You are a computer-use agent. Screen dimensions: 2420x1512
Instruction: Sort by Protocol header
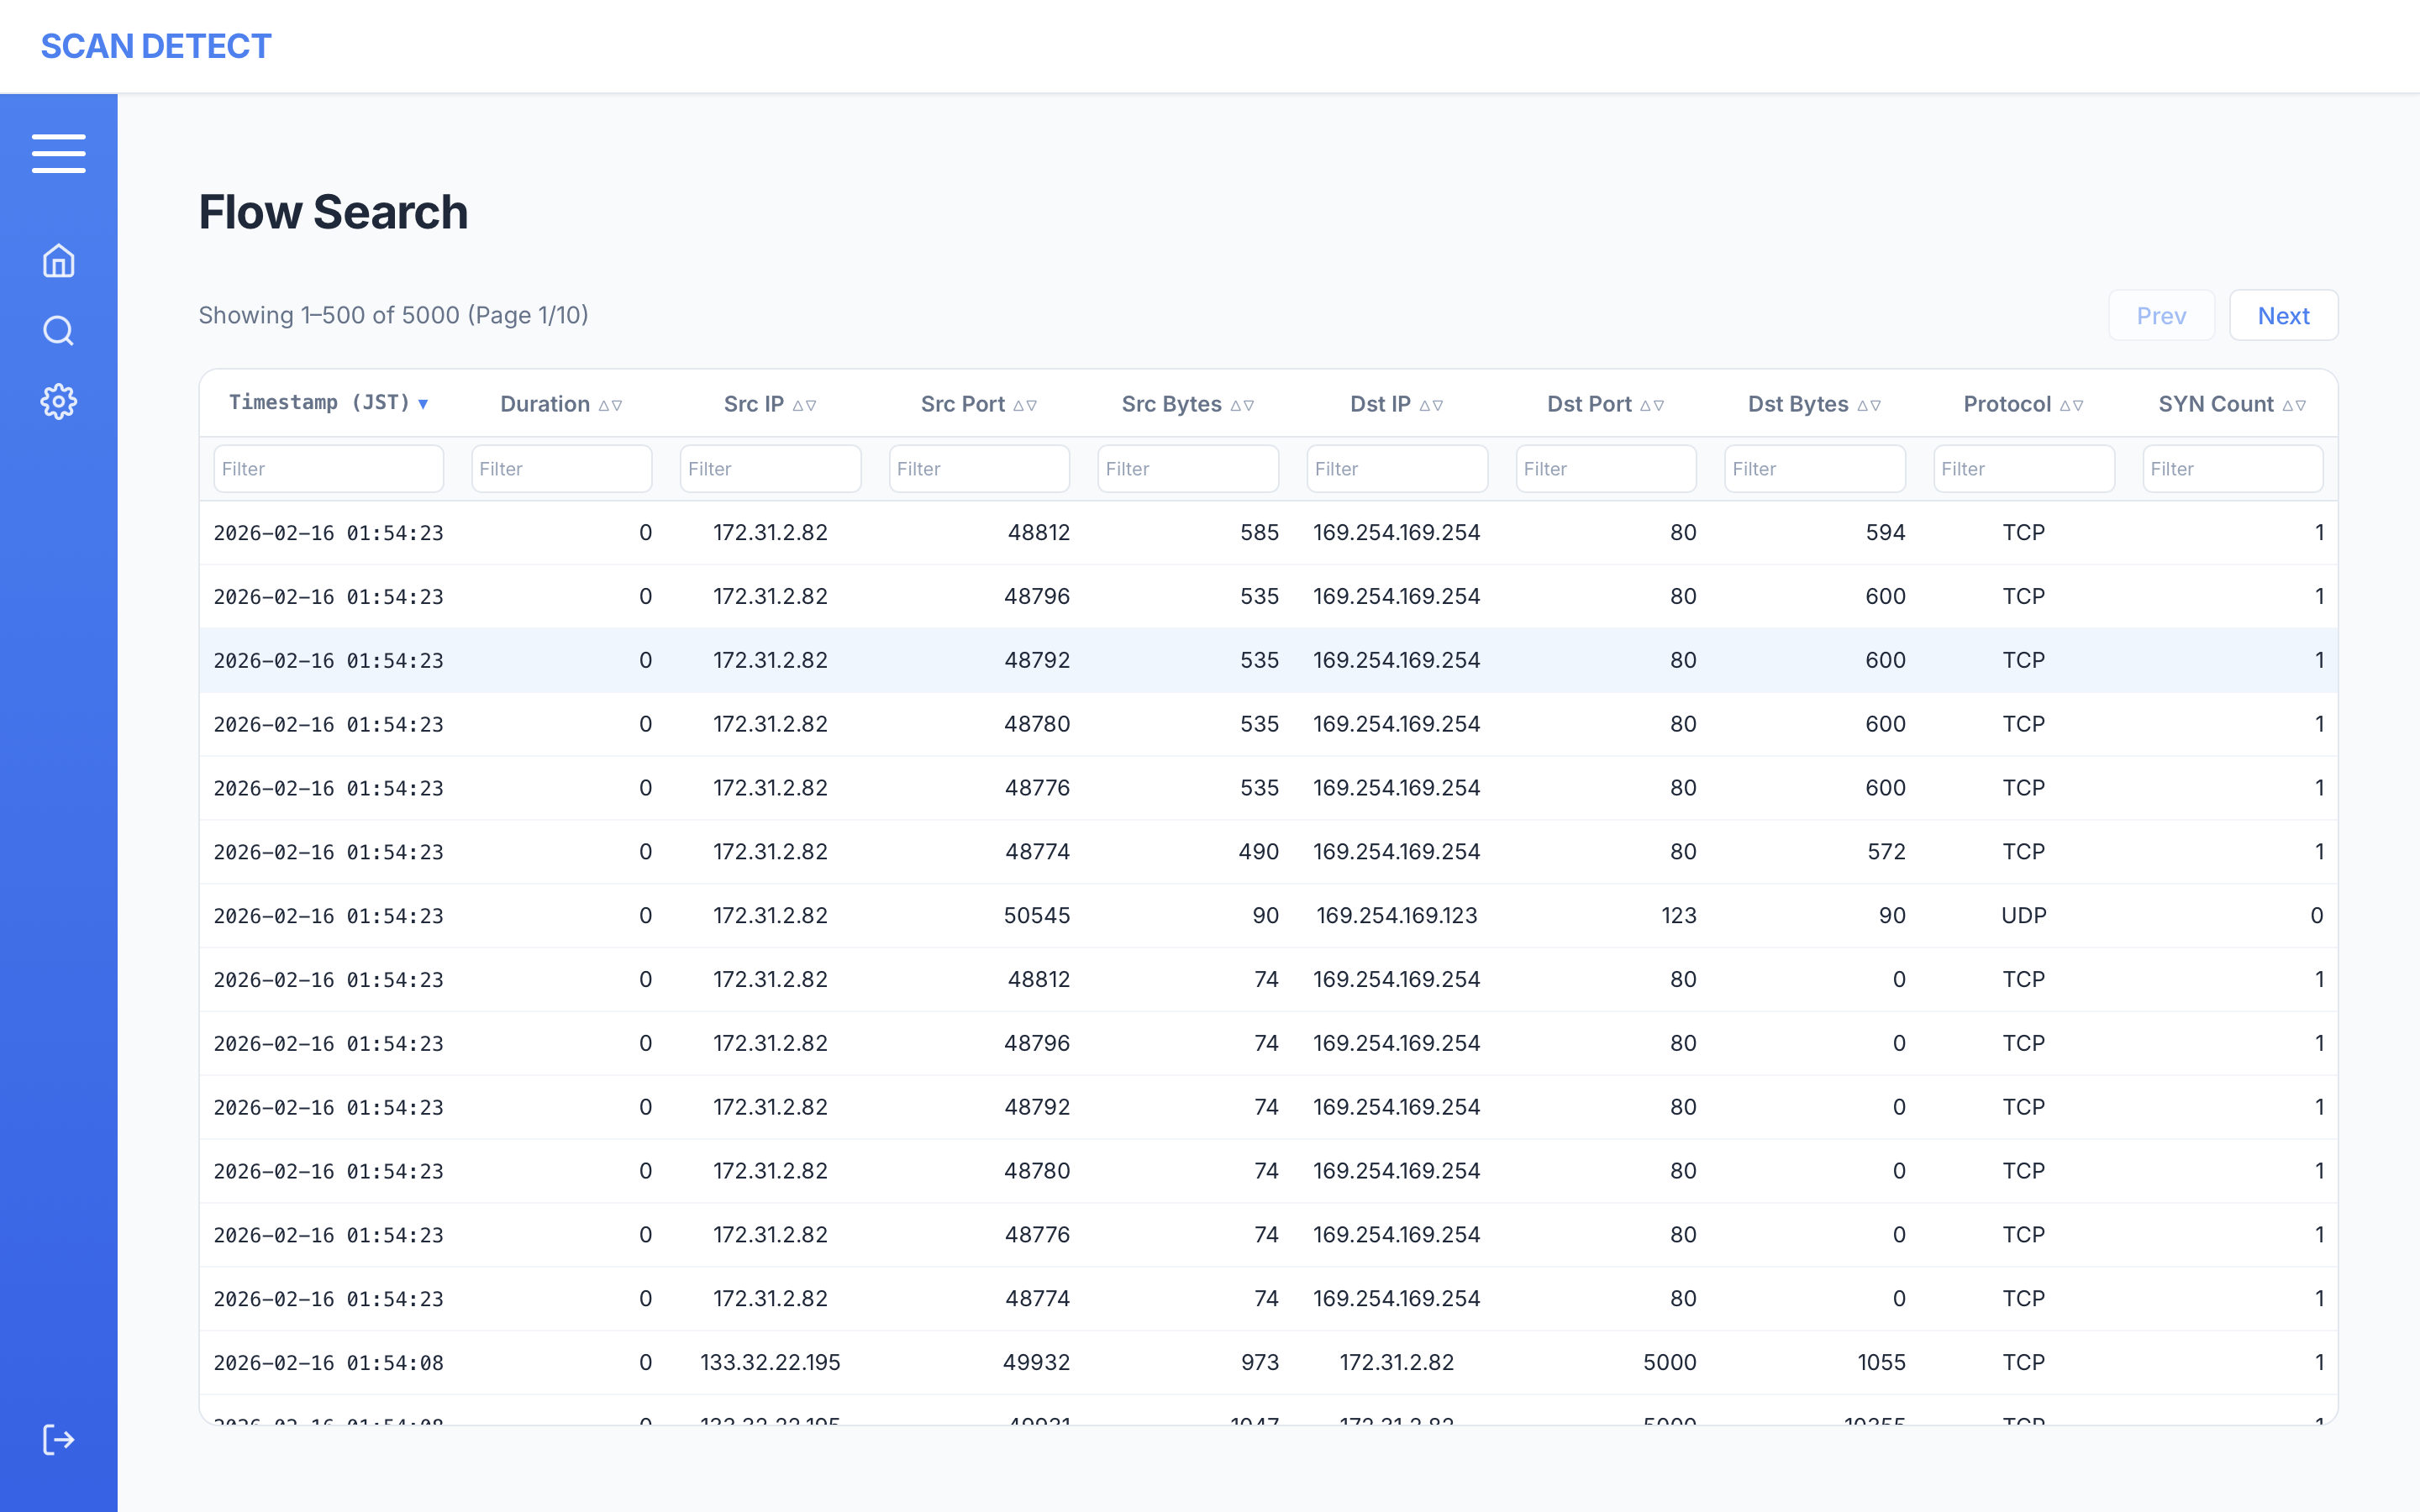[x=2023, y=404]
